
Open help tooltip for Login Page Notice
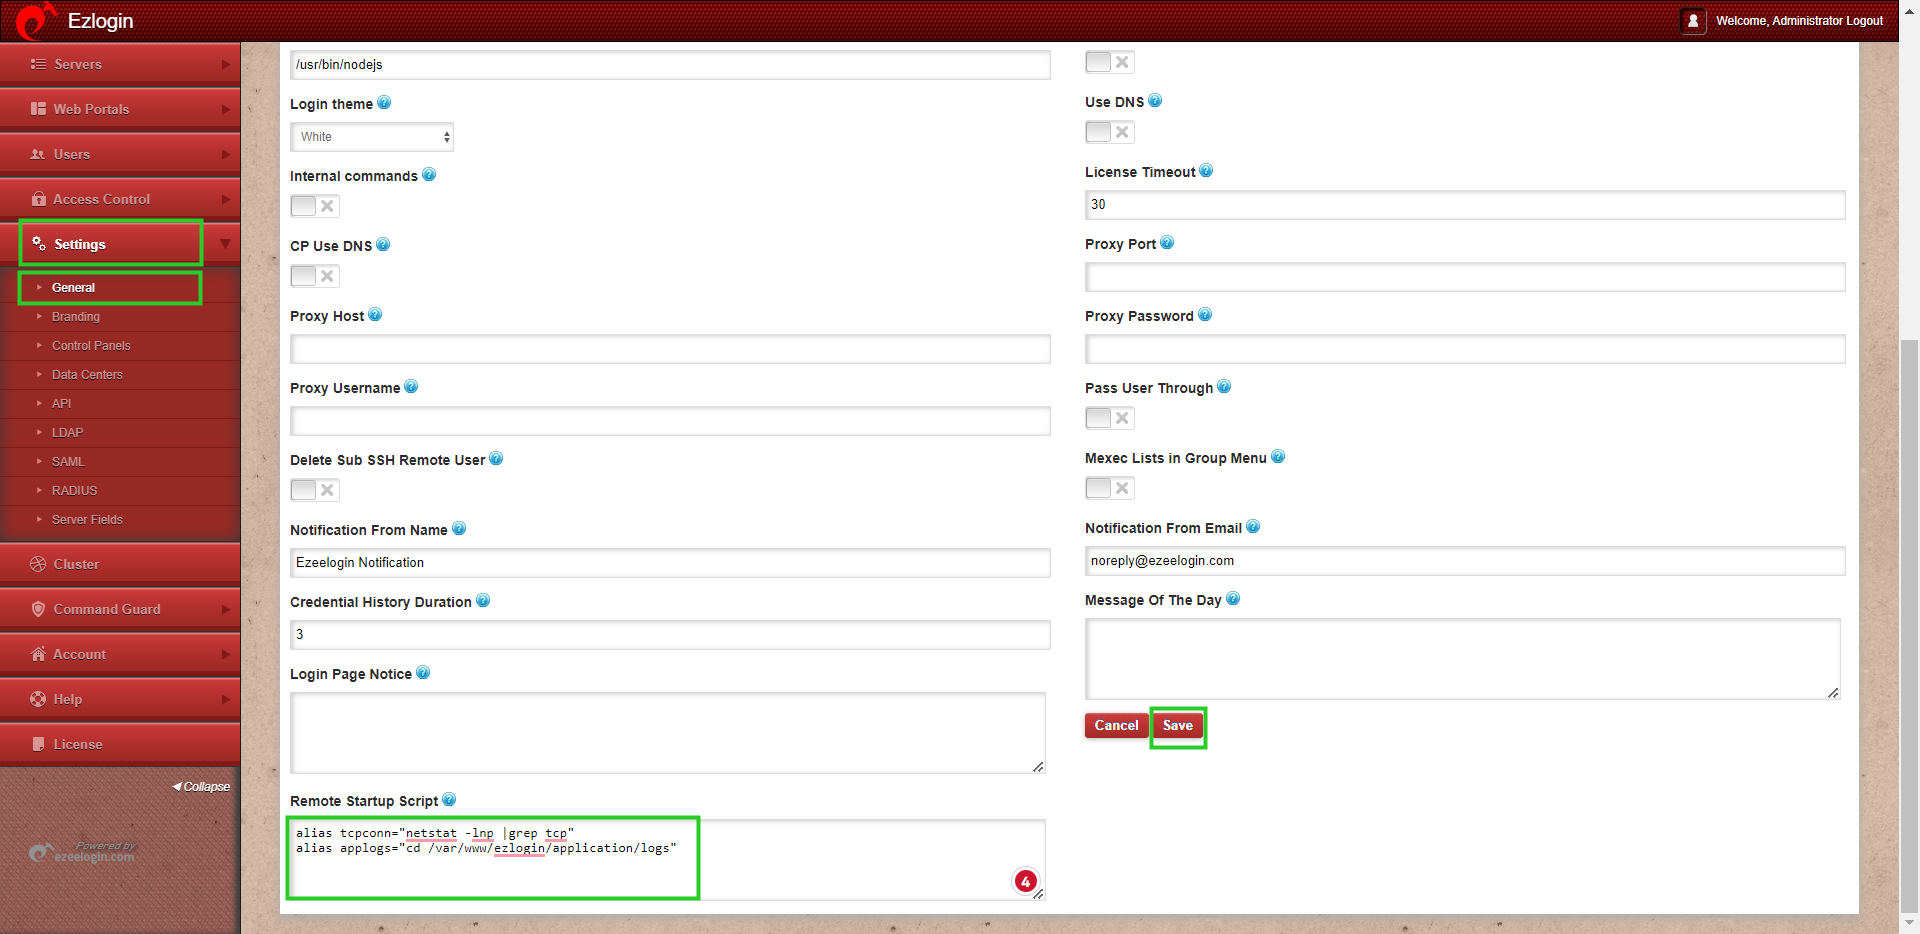[423, 673]
